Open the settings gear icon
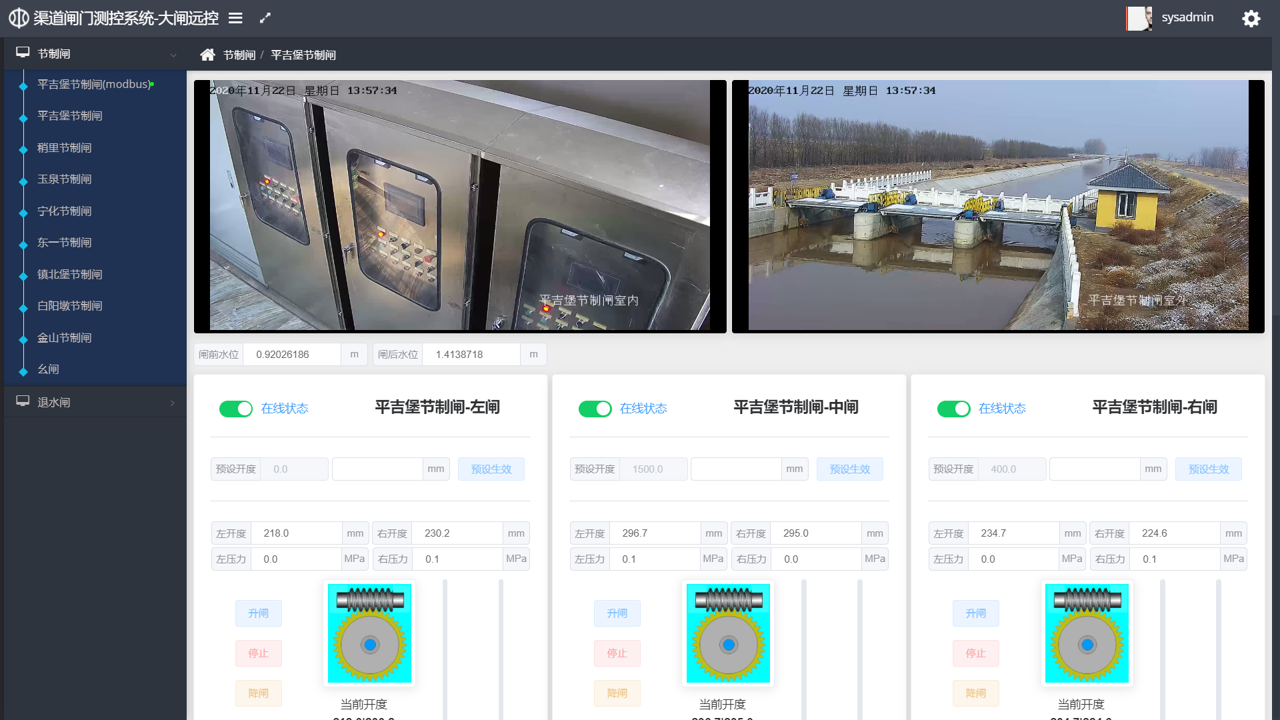Image resolution: width=1280 pixels, height=720 pixels. coord(1251,18)
